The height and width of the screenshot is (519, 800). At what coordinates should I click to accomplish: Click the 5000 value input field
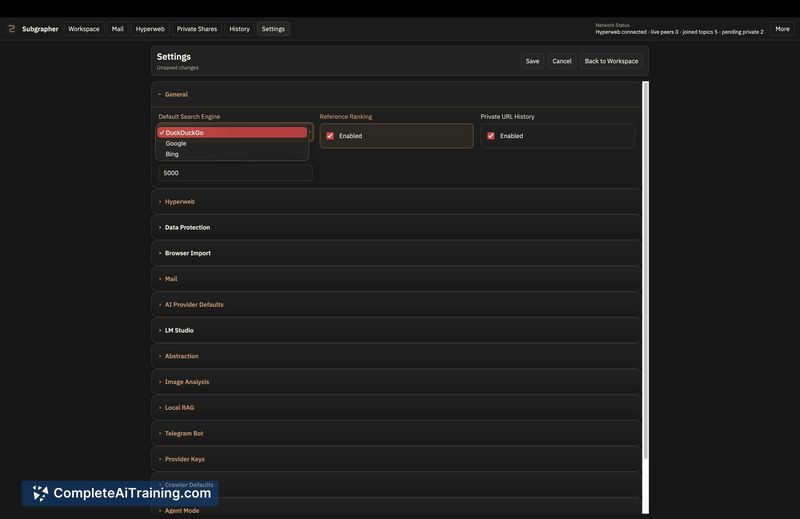pos(235,173)
